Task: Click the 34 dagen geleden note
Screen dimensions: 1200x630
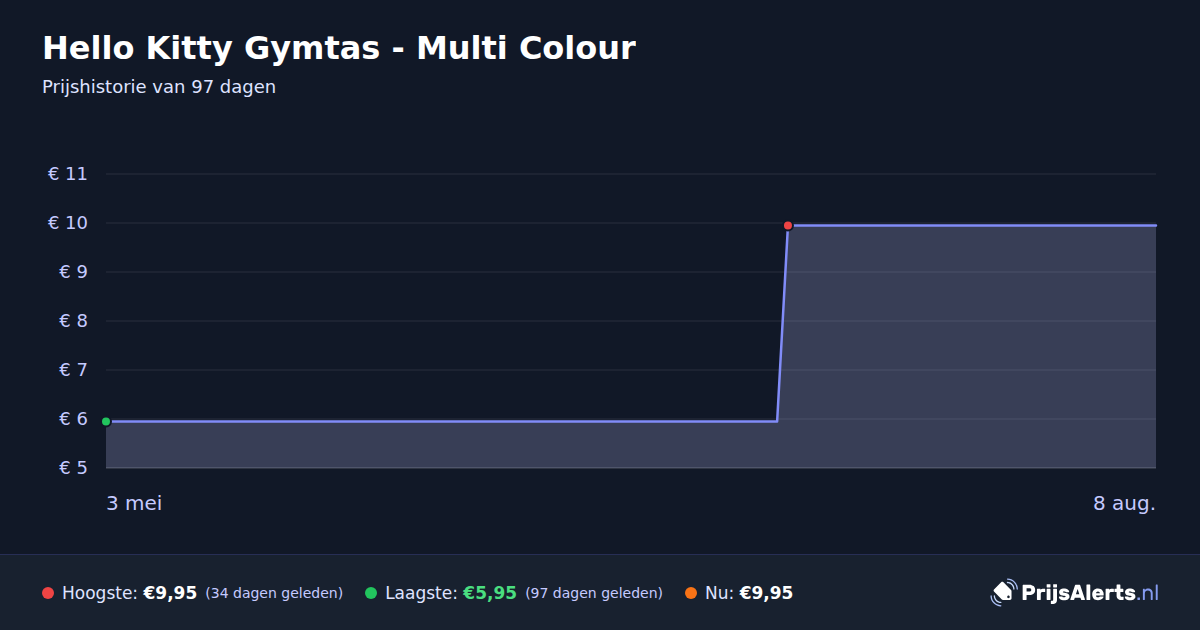Action: 274,593
